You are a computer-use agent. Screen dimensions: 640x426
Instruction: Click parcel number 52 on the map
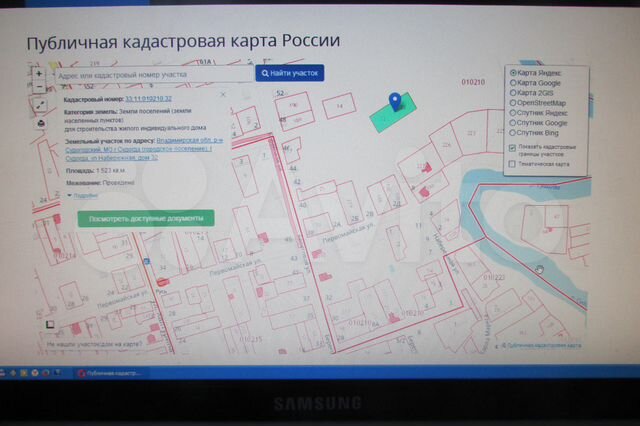[280, 93]
